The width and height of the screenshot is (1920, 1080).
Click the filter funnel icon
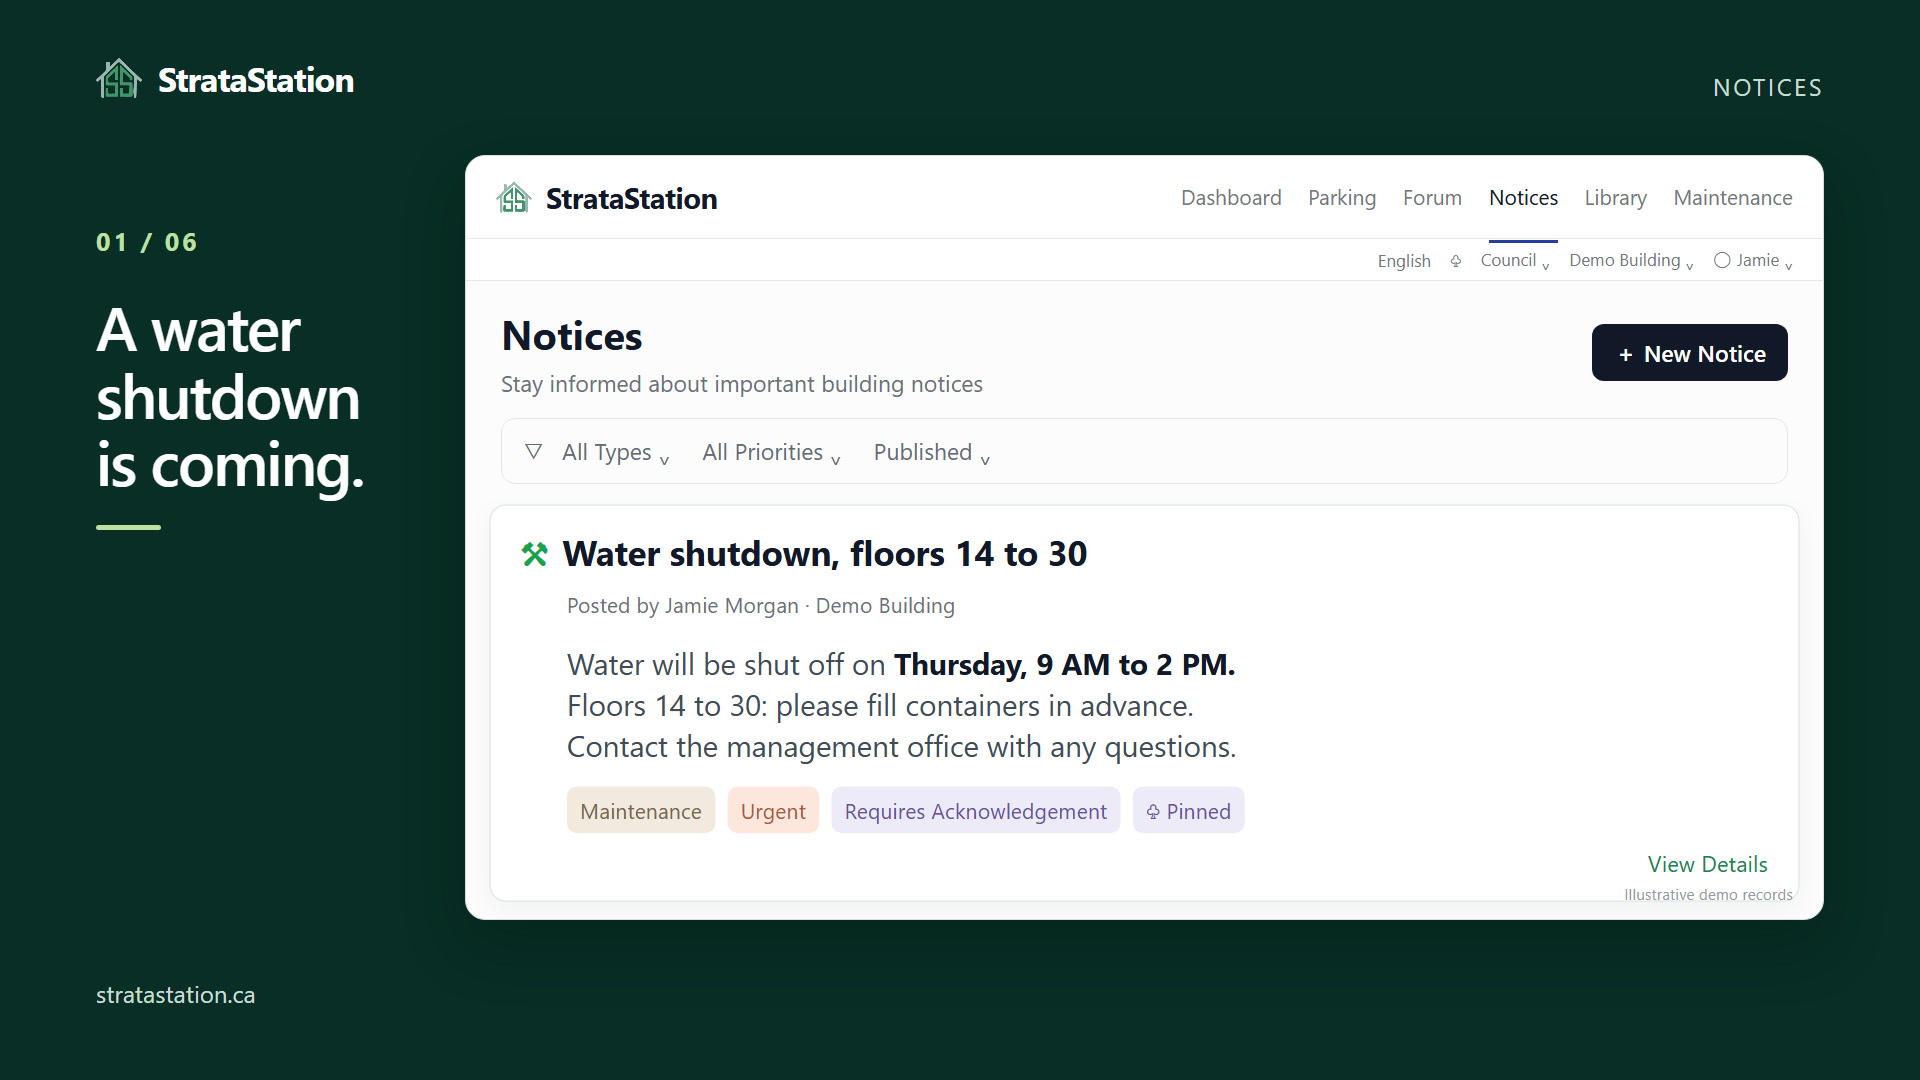coord(534,452)
